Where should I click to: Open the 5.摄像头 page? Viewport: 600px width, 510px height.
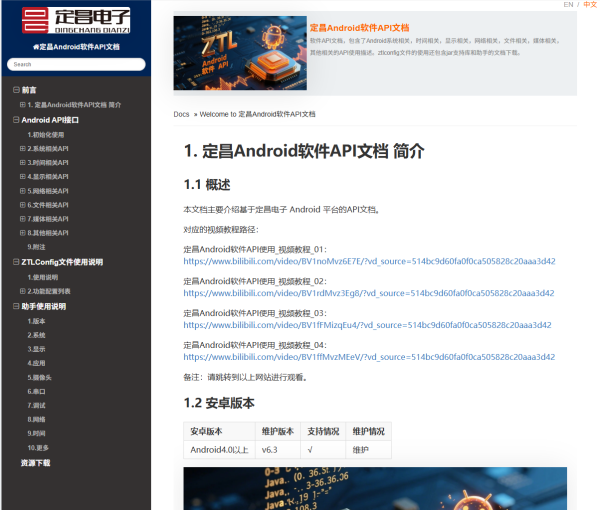[39, 377]
